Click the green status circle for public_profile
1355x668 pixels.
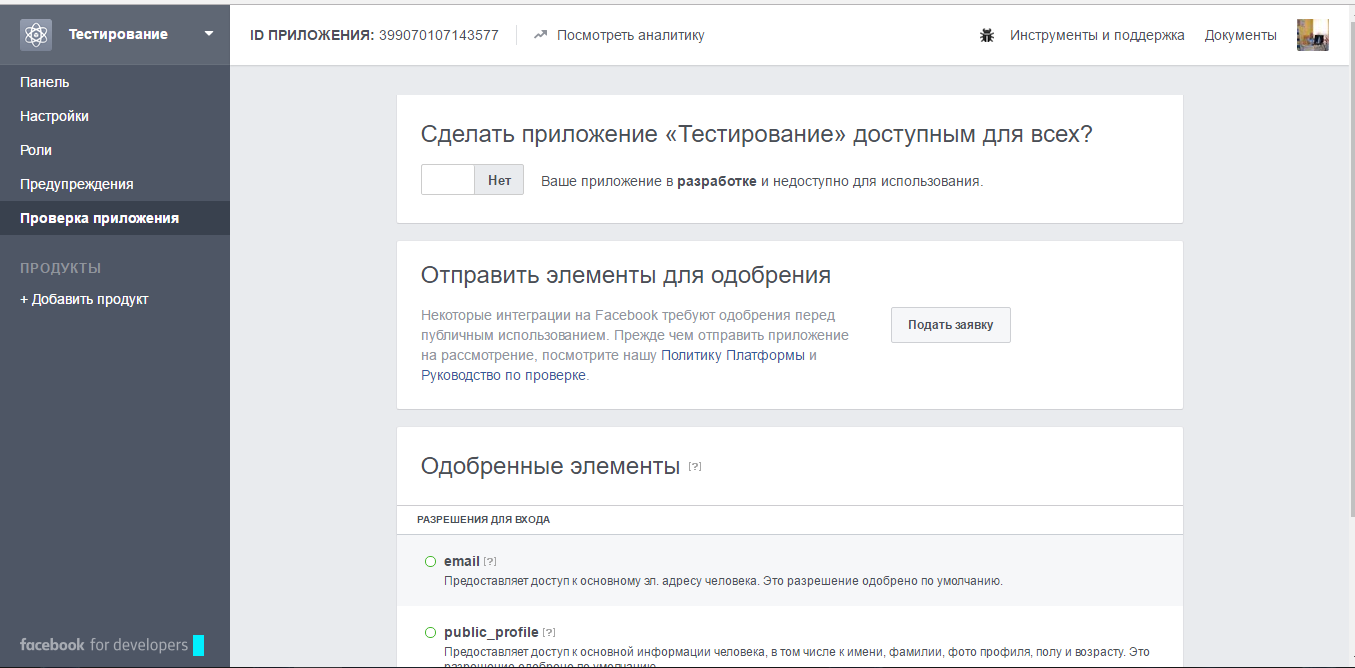pyautogui.click(x=431, y=632)
